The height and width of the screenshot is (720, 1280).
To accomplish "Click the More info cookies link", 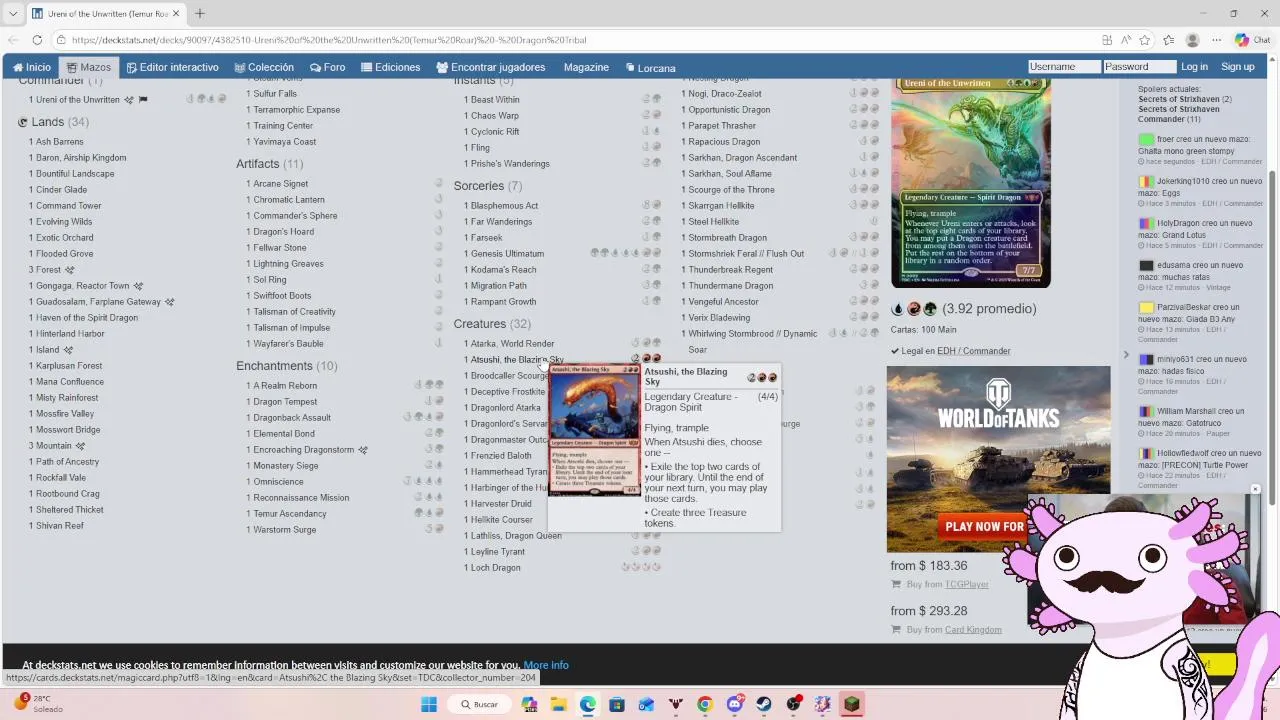I will 546,665.
